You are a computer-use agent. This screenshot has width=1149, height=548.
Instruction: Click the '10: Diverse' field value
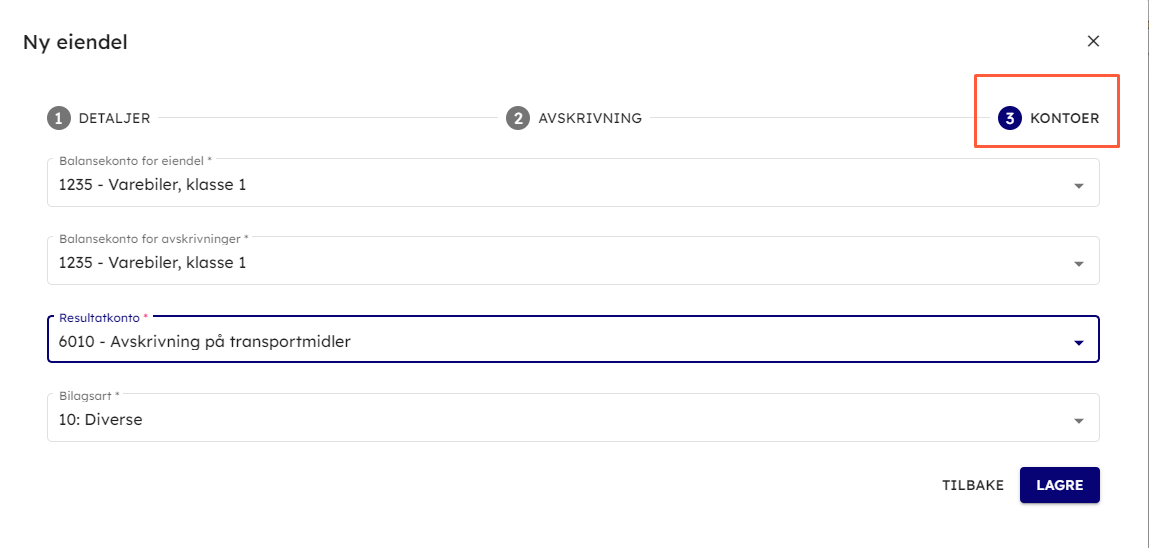[101, 420]
